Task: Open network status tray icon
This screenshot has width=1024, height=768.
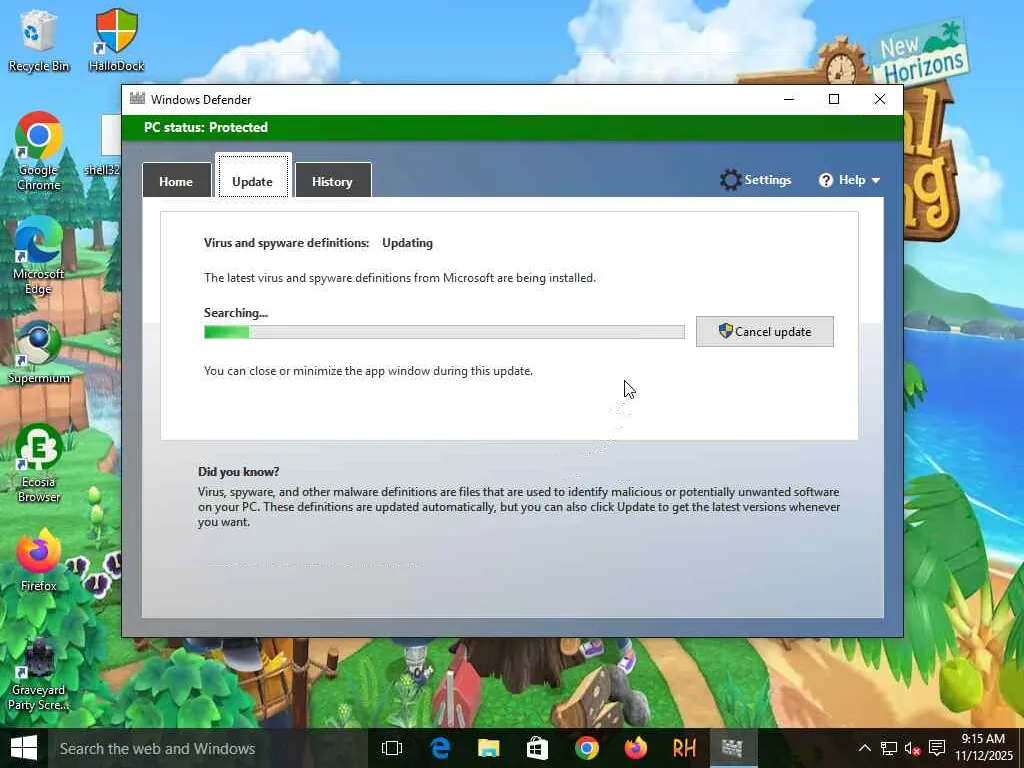Action: coord(888,748)
